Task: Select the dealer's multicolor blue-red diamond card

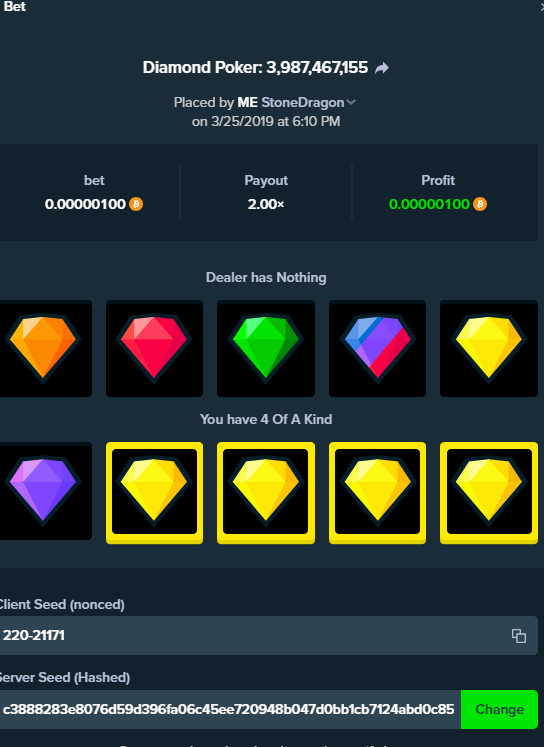Action: (377, 348)
